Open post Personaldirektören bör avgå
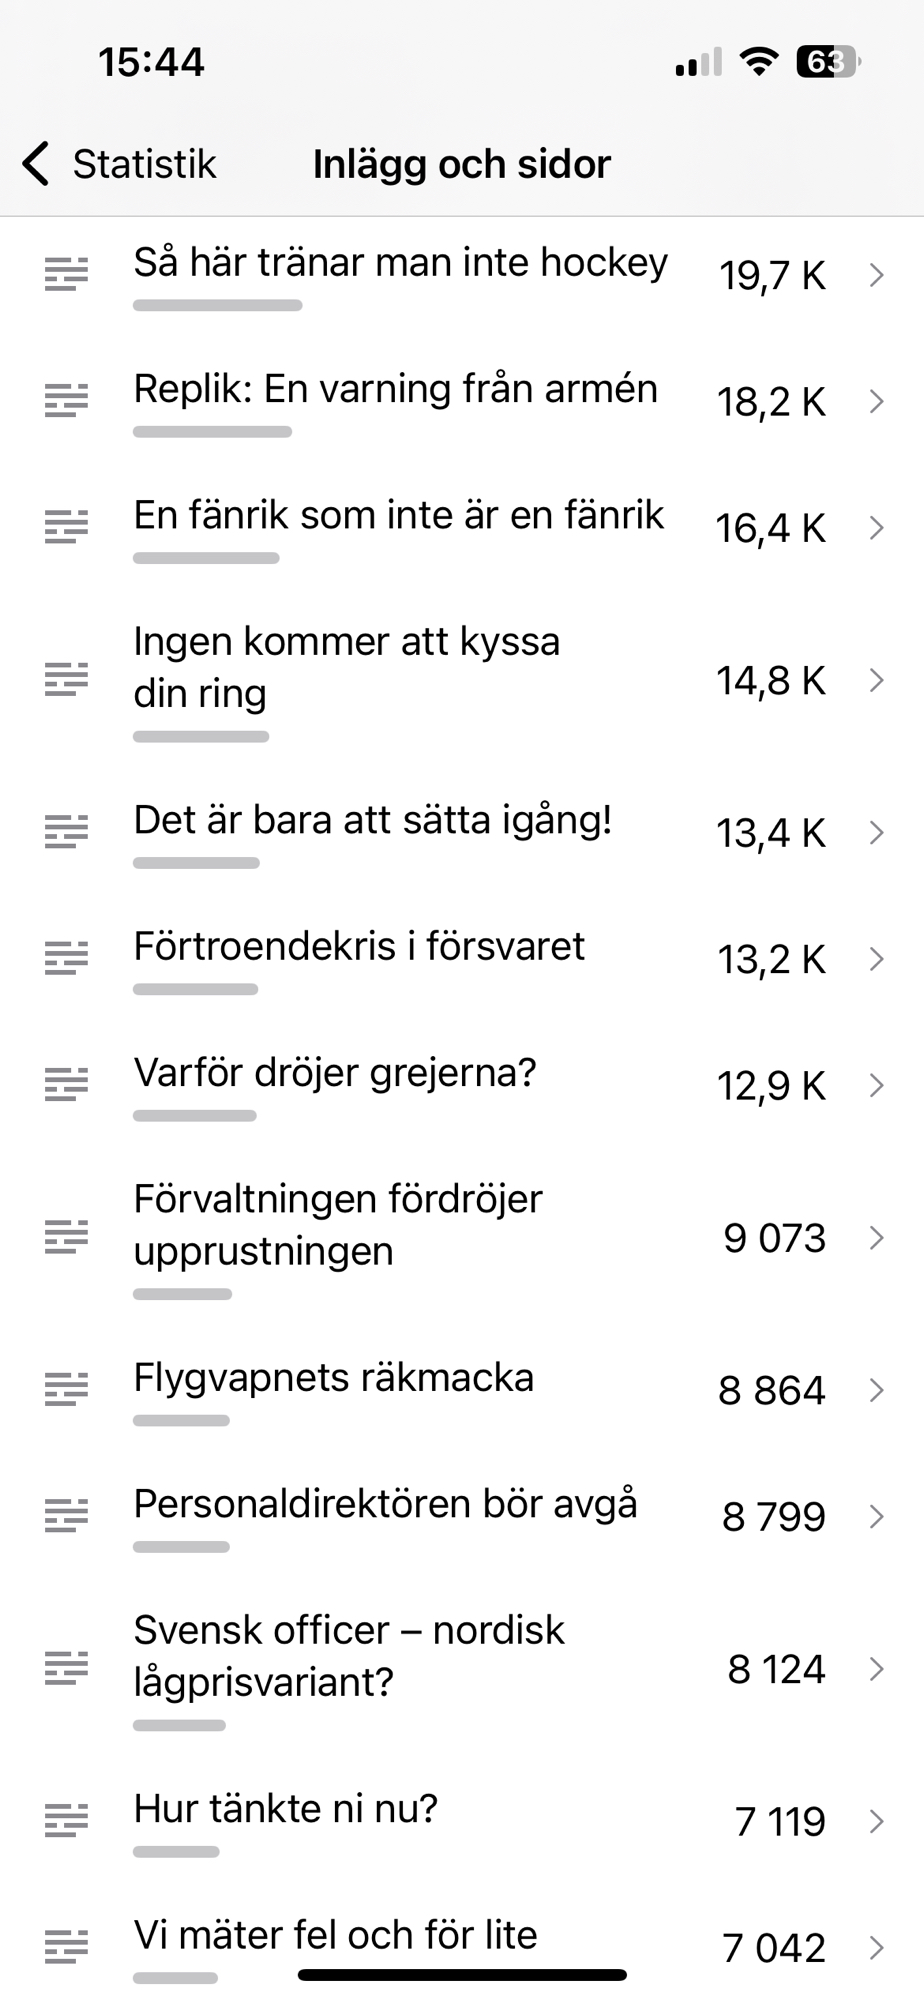Screen dimensions: 924x2000 (x=385, y=1504)
